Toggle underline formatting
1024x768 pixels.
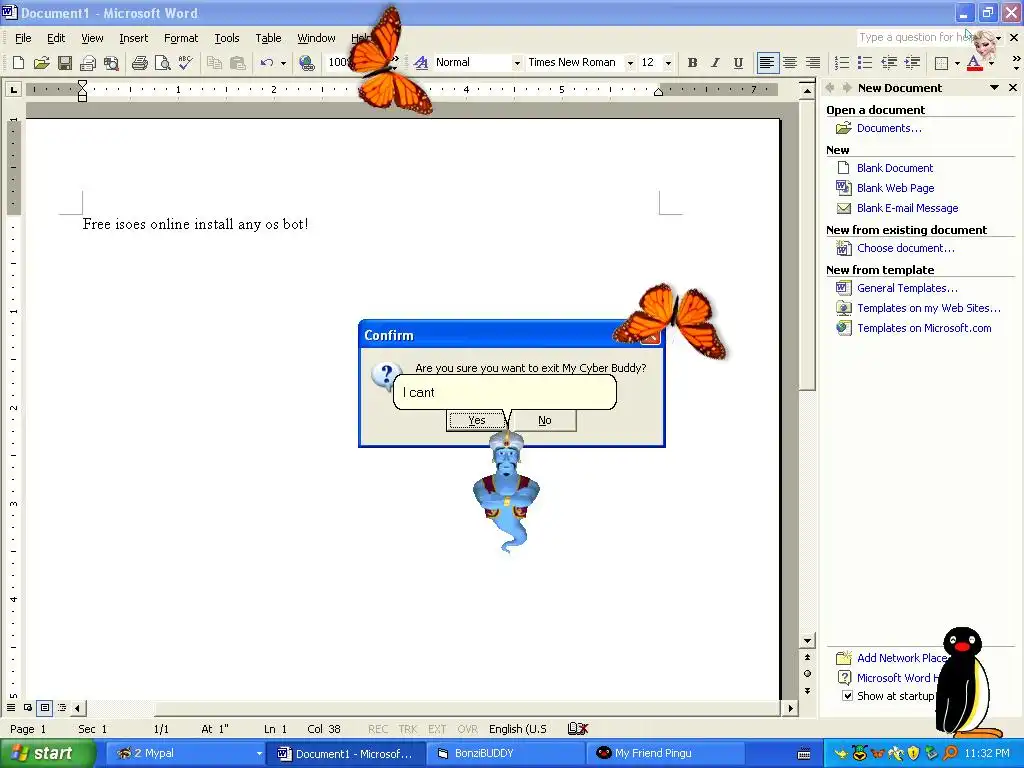coord(738,63)
